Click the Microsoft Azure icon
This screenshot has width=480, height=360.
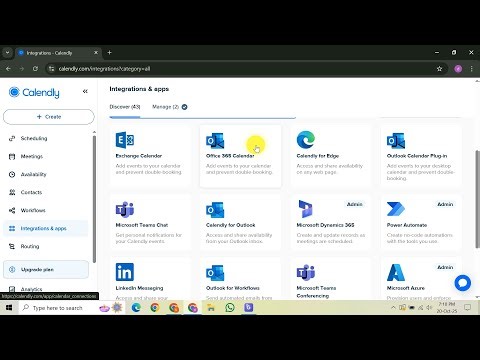pyautogui.click(x=396, y=273)
